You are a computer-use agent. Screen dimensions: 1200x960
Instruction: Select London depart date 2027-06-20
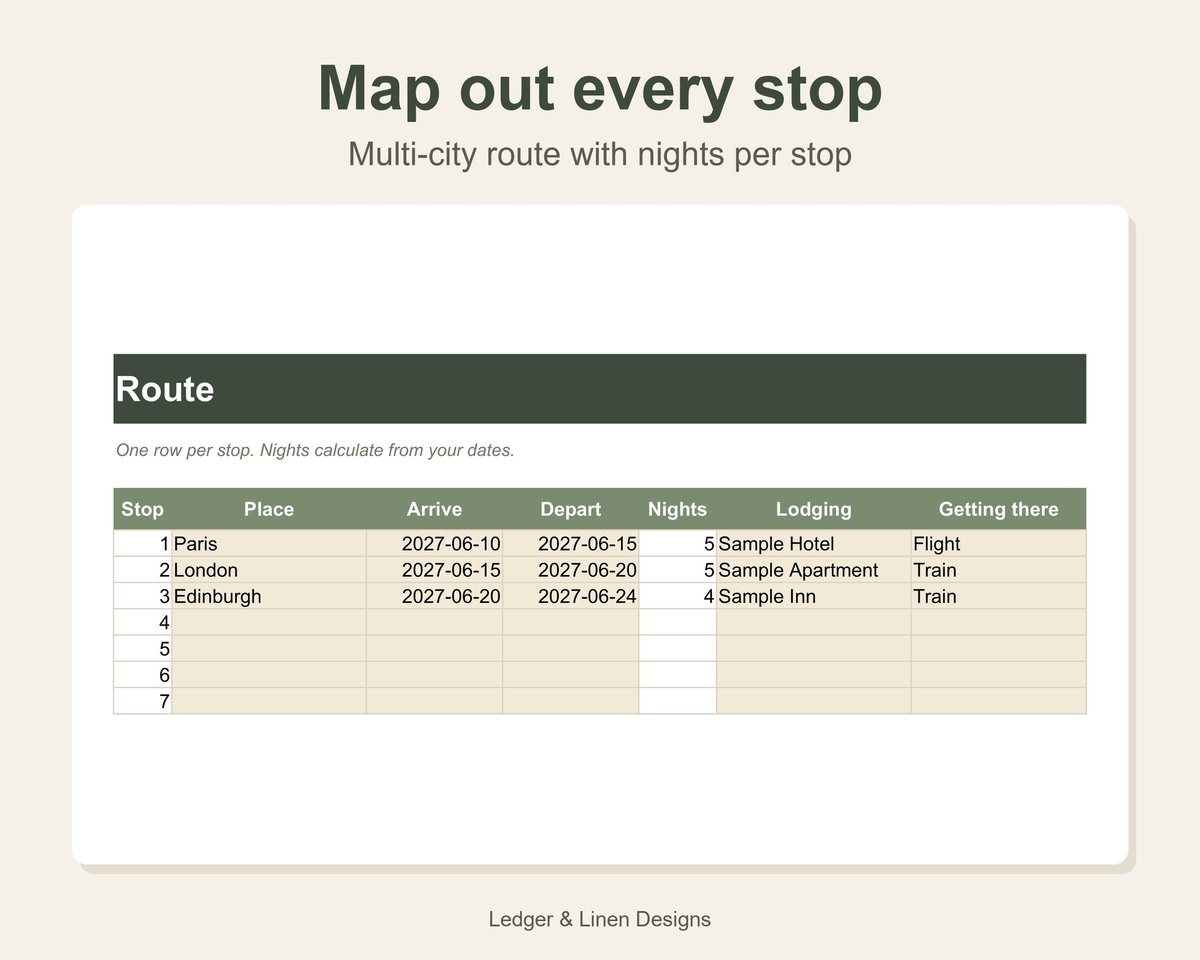(x=571, y=570)
